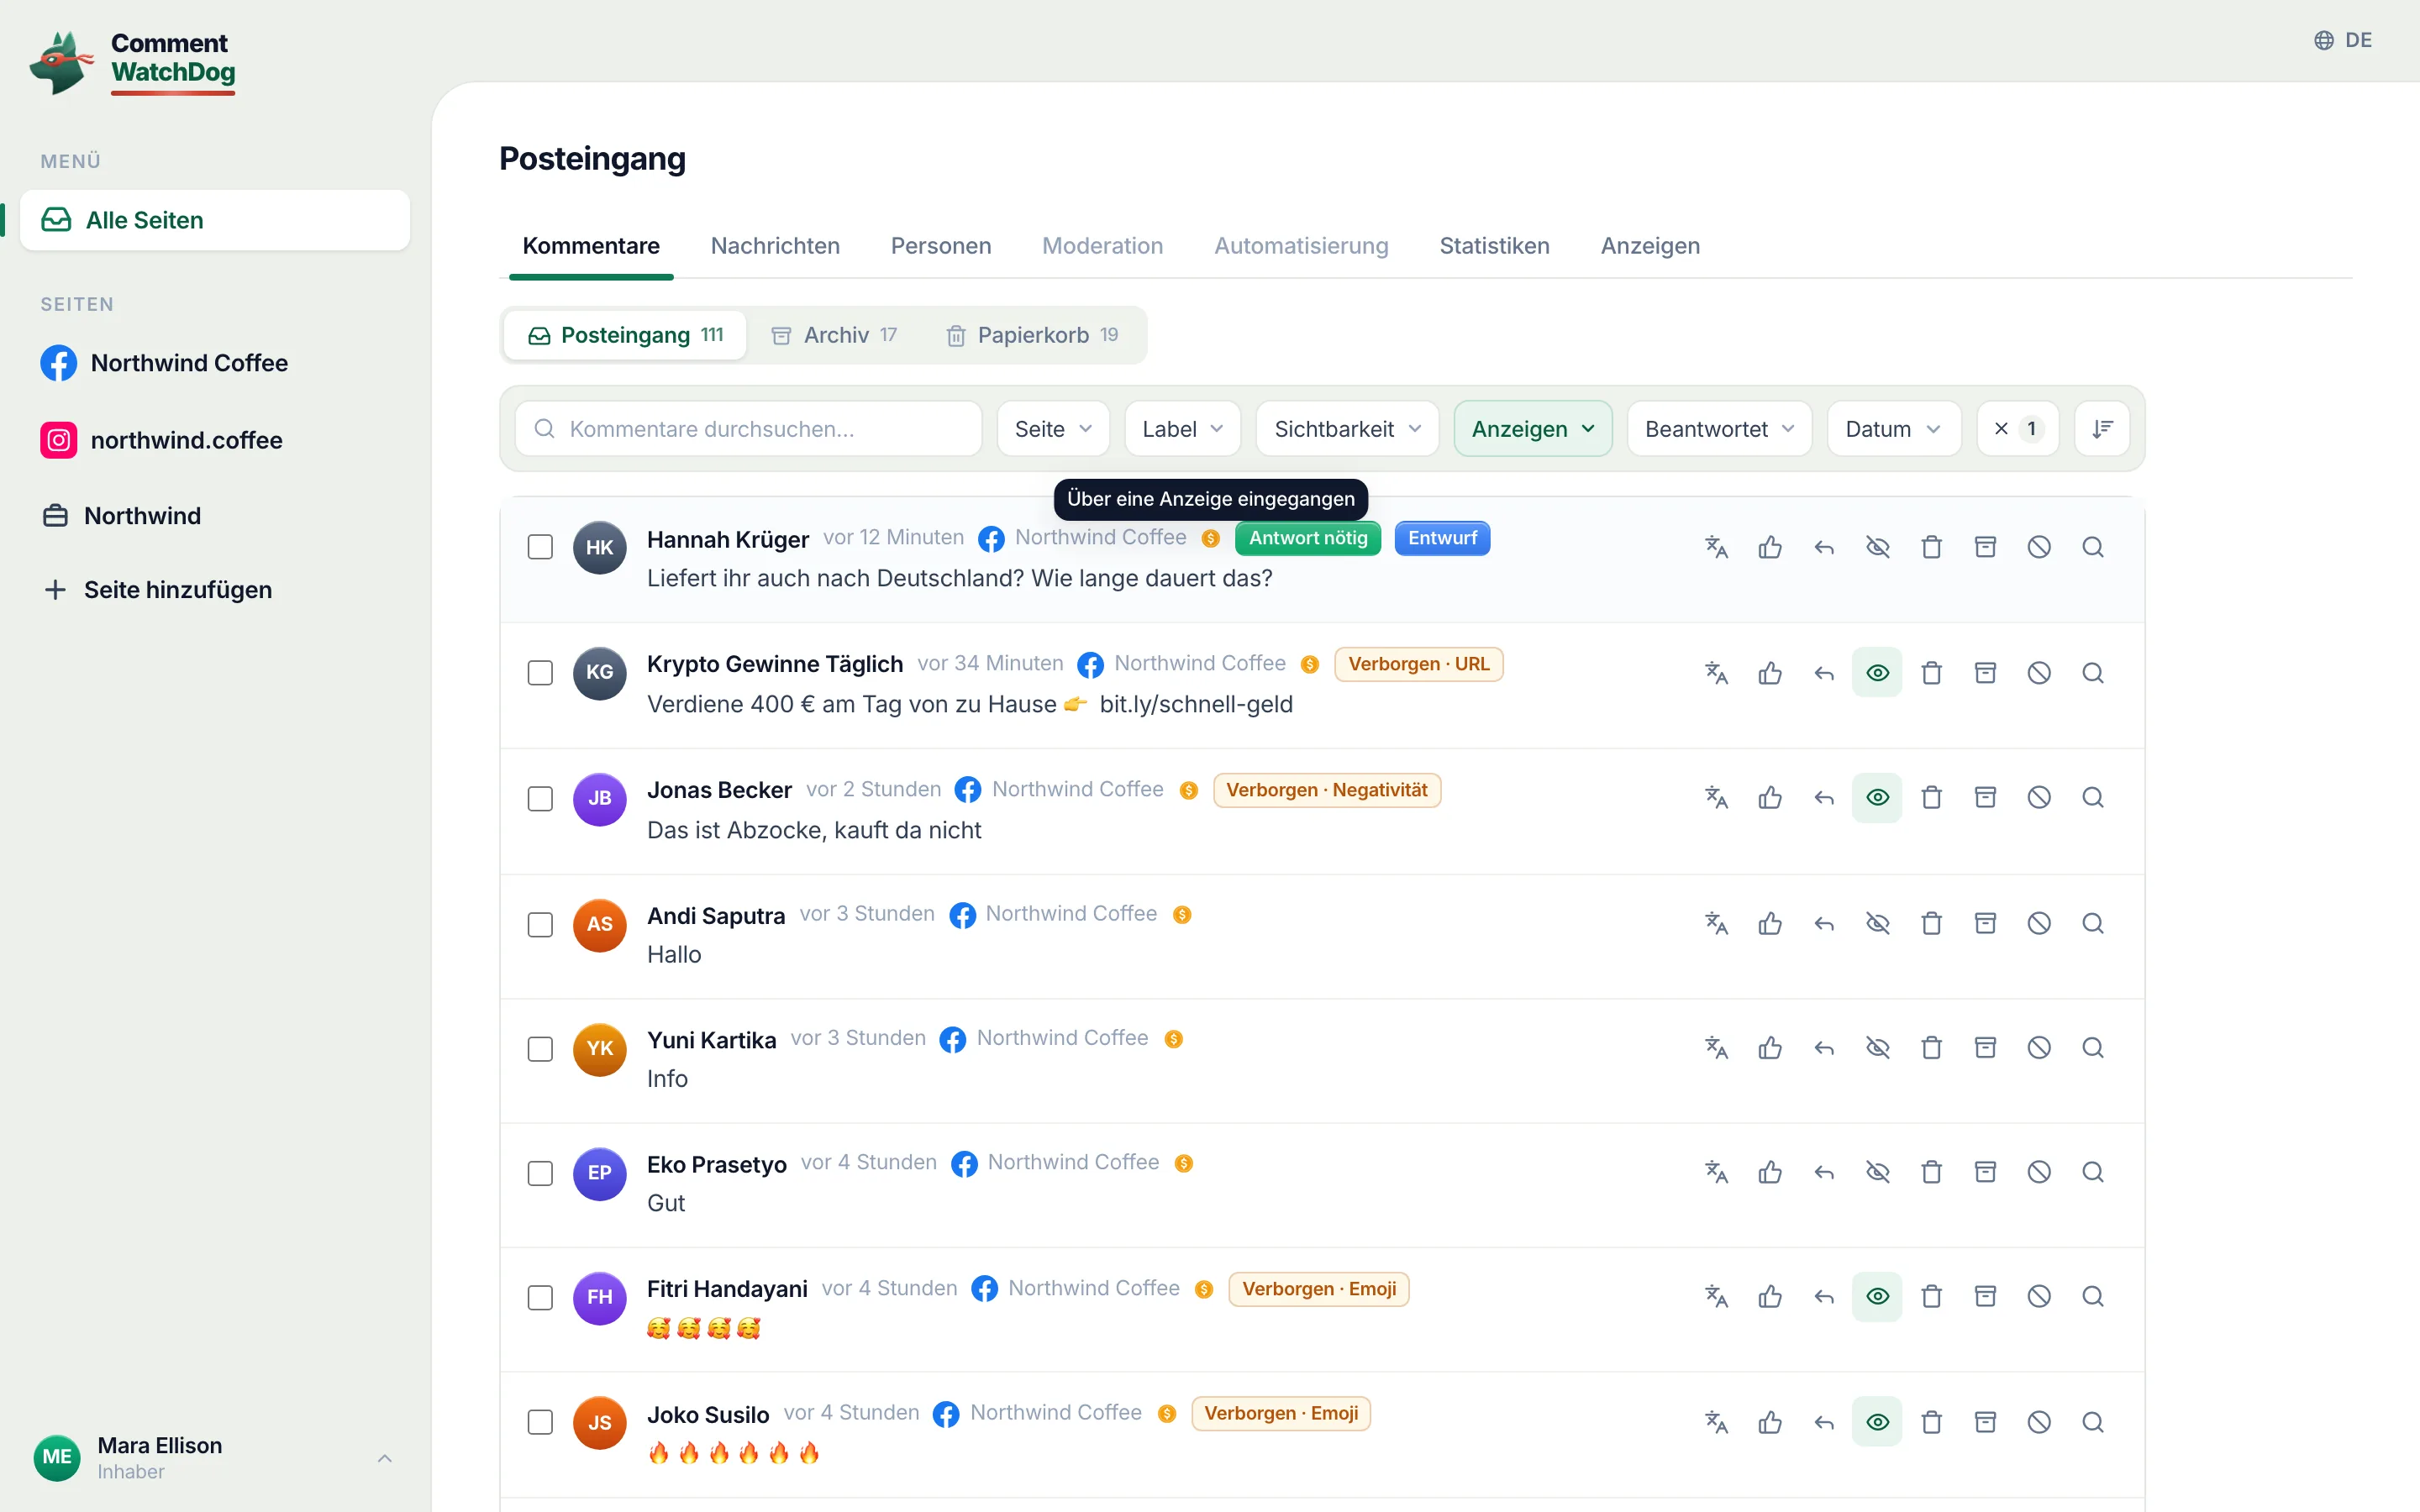Clear the active filters button showing 1

2017,429
